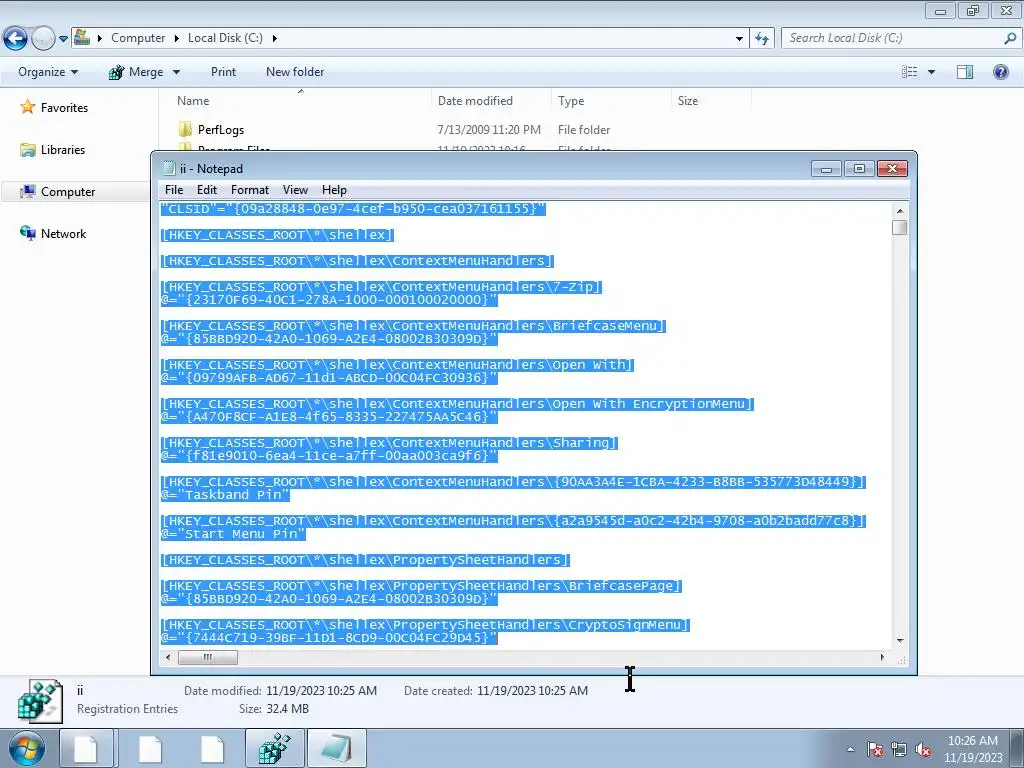Viewport: 1024px width, 768px height.
Task: Click the ContextMenuHandlers\7-Zip registry line
Action: coord(381,287)
